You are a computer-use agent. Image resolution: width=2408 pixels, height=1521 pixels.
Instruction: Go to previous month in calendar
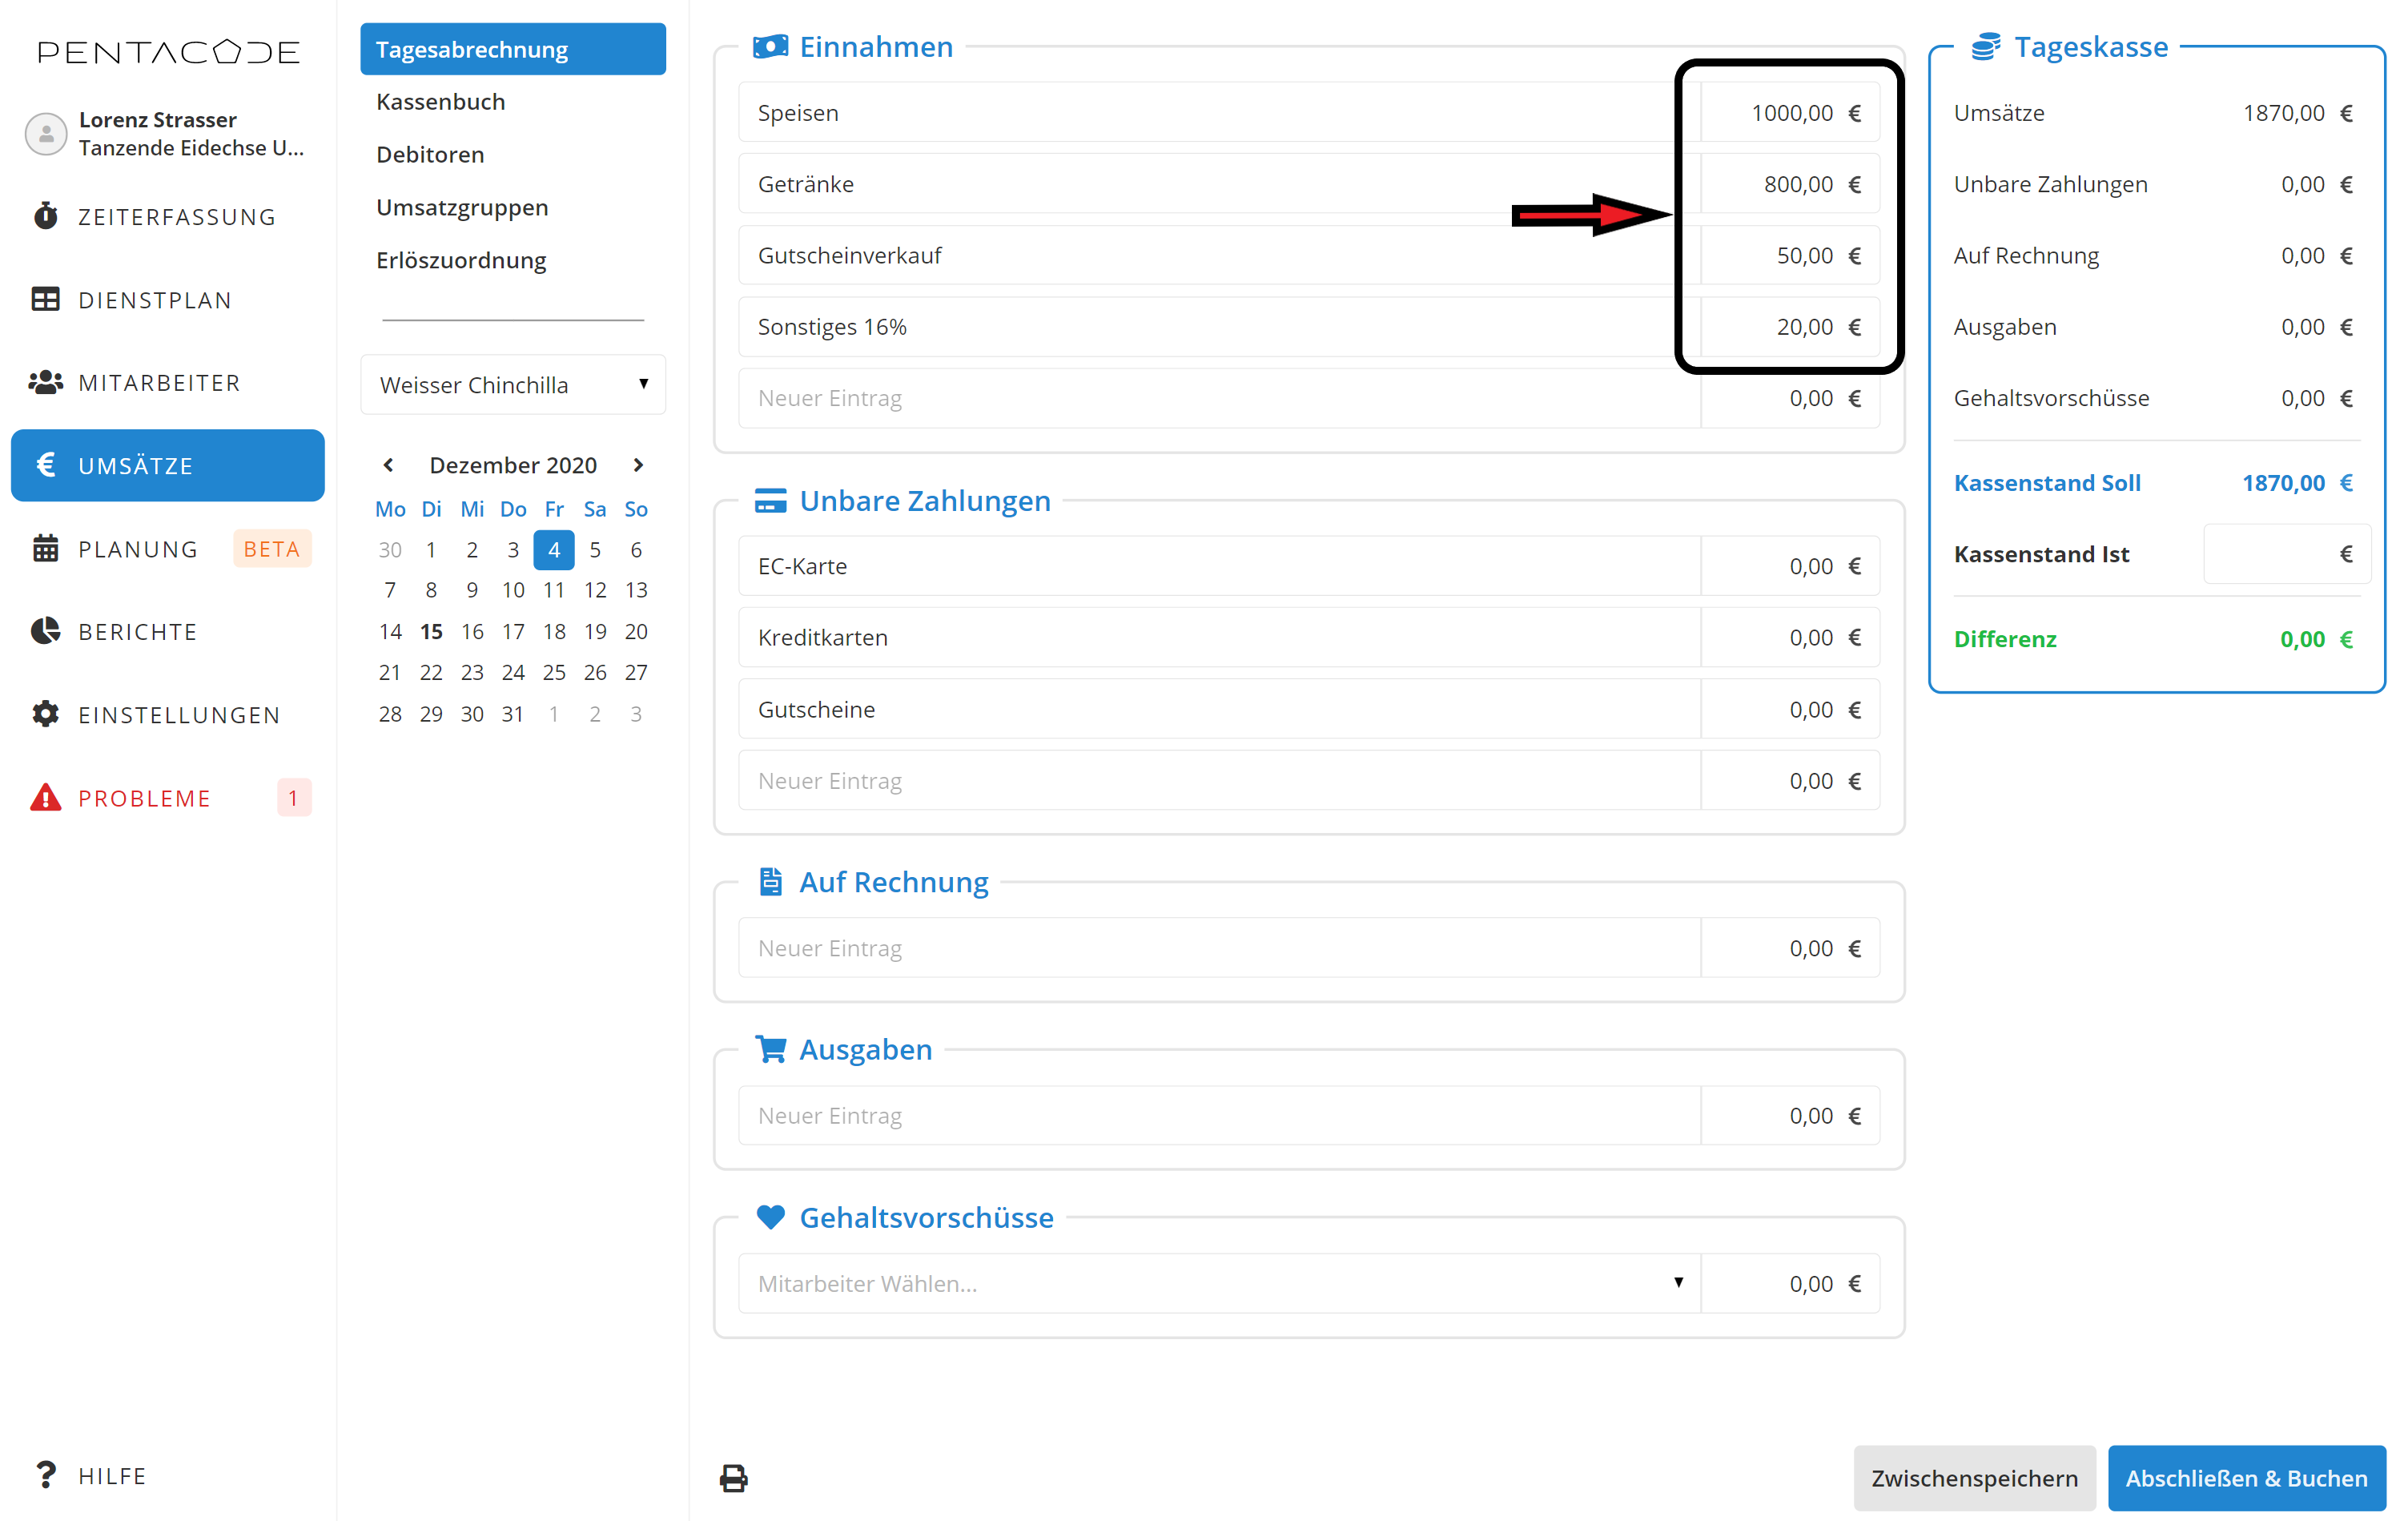388,465
